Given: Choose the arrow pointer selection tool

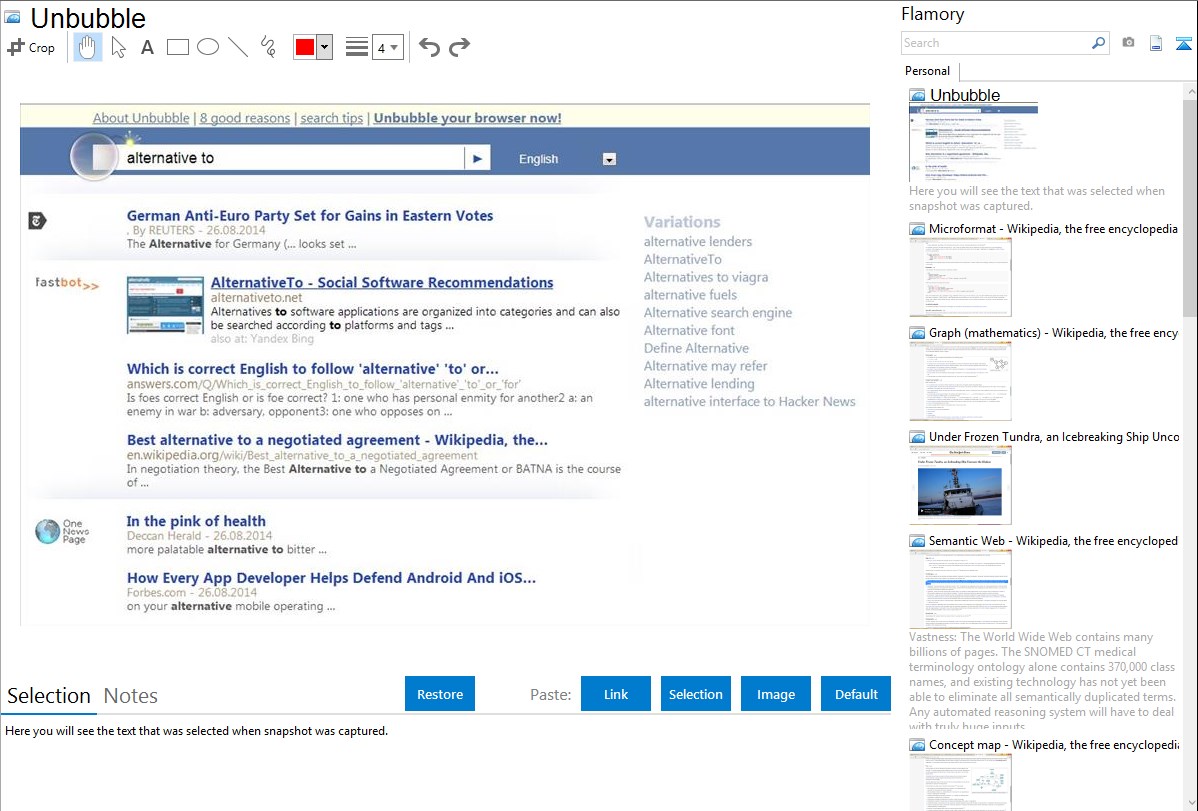Looking at the screenshot, I should click(x=118, y=47).
